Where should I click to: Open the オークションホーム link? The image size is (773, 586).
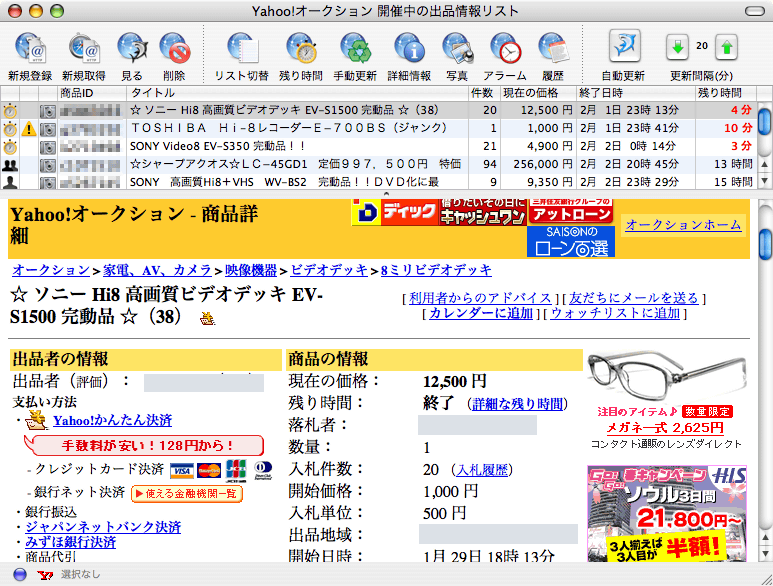pos(683,225)
